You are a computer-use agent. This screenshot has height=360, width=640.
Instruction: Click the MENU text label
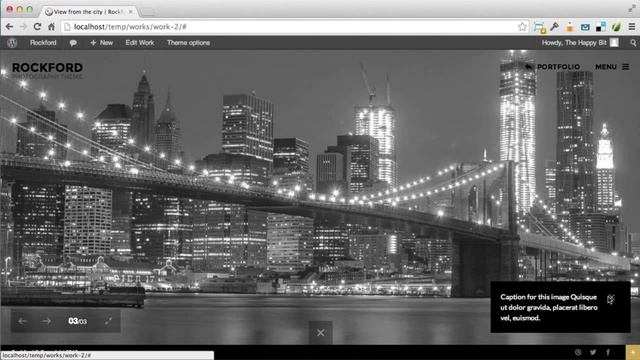tap(606, 67)
